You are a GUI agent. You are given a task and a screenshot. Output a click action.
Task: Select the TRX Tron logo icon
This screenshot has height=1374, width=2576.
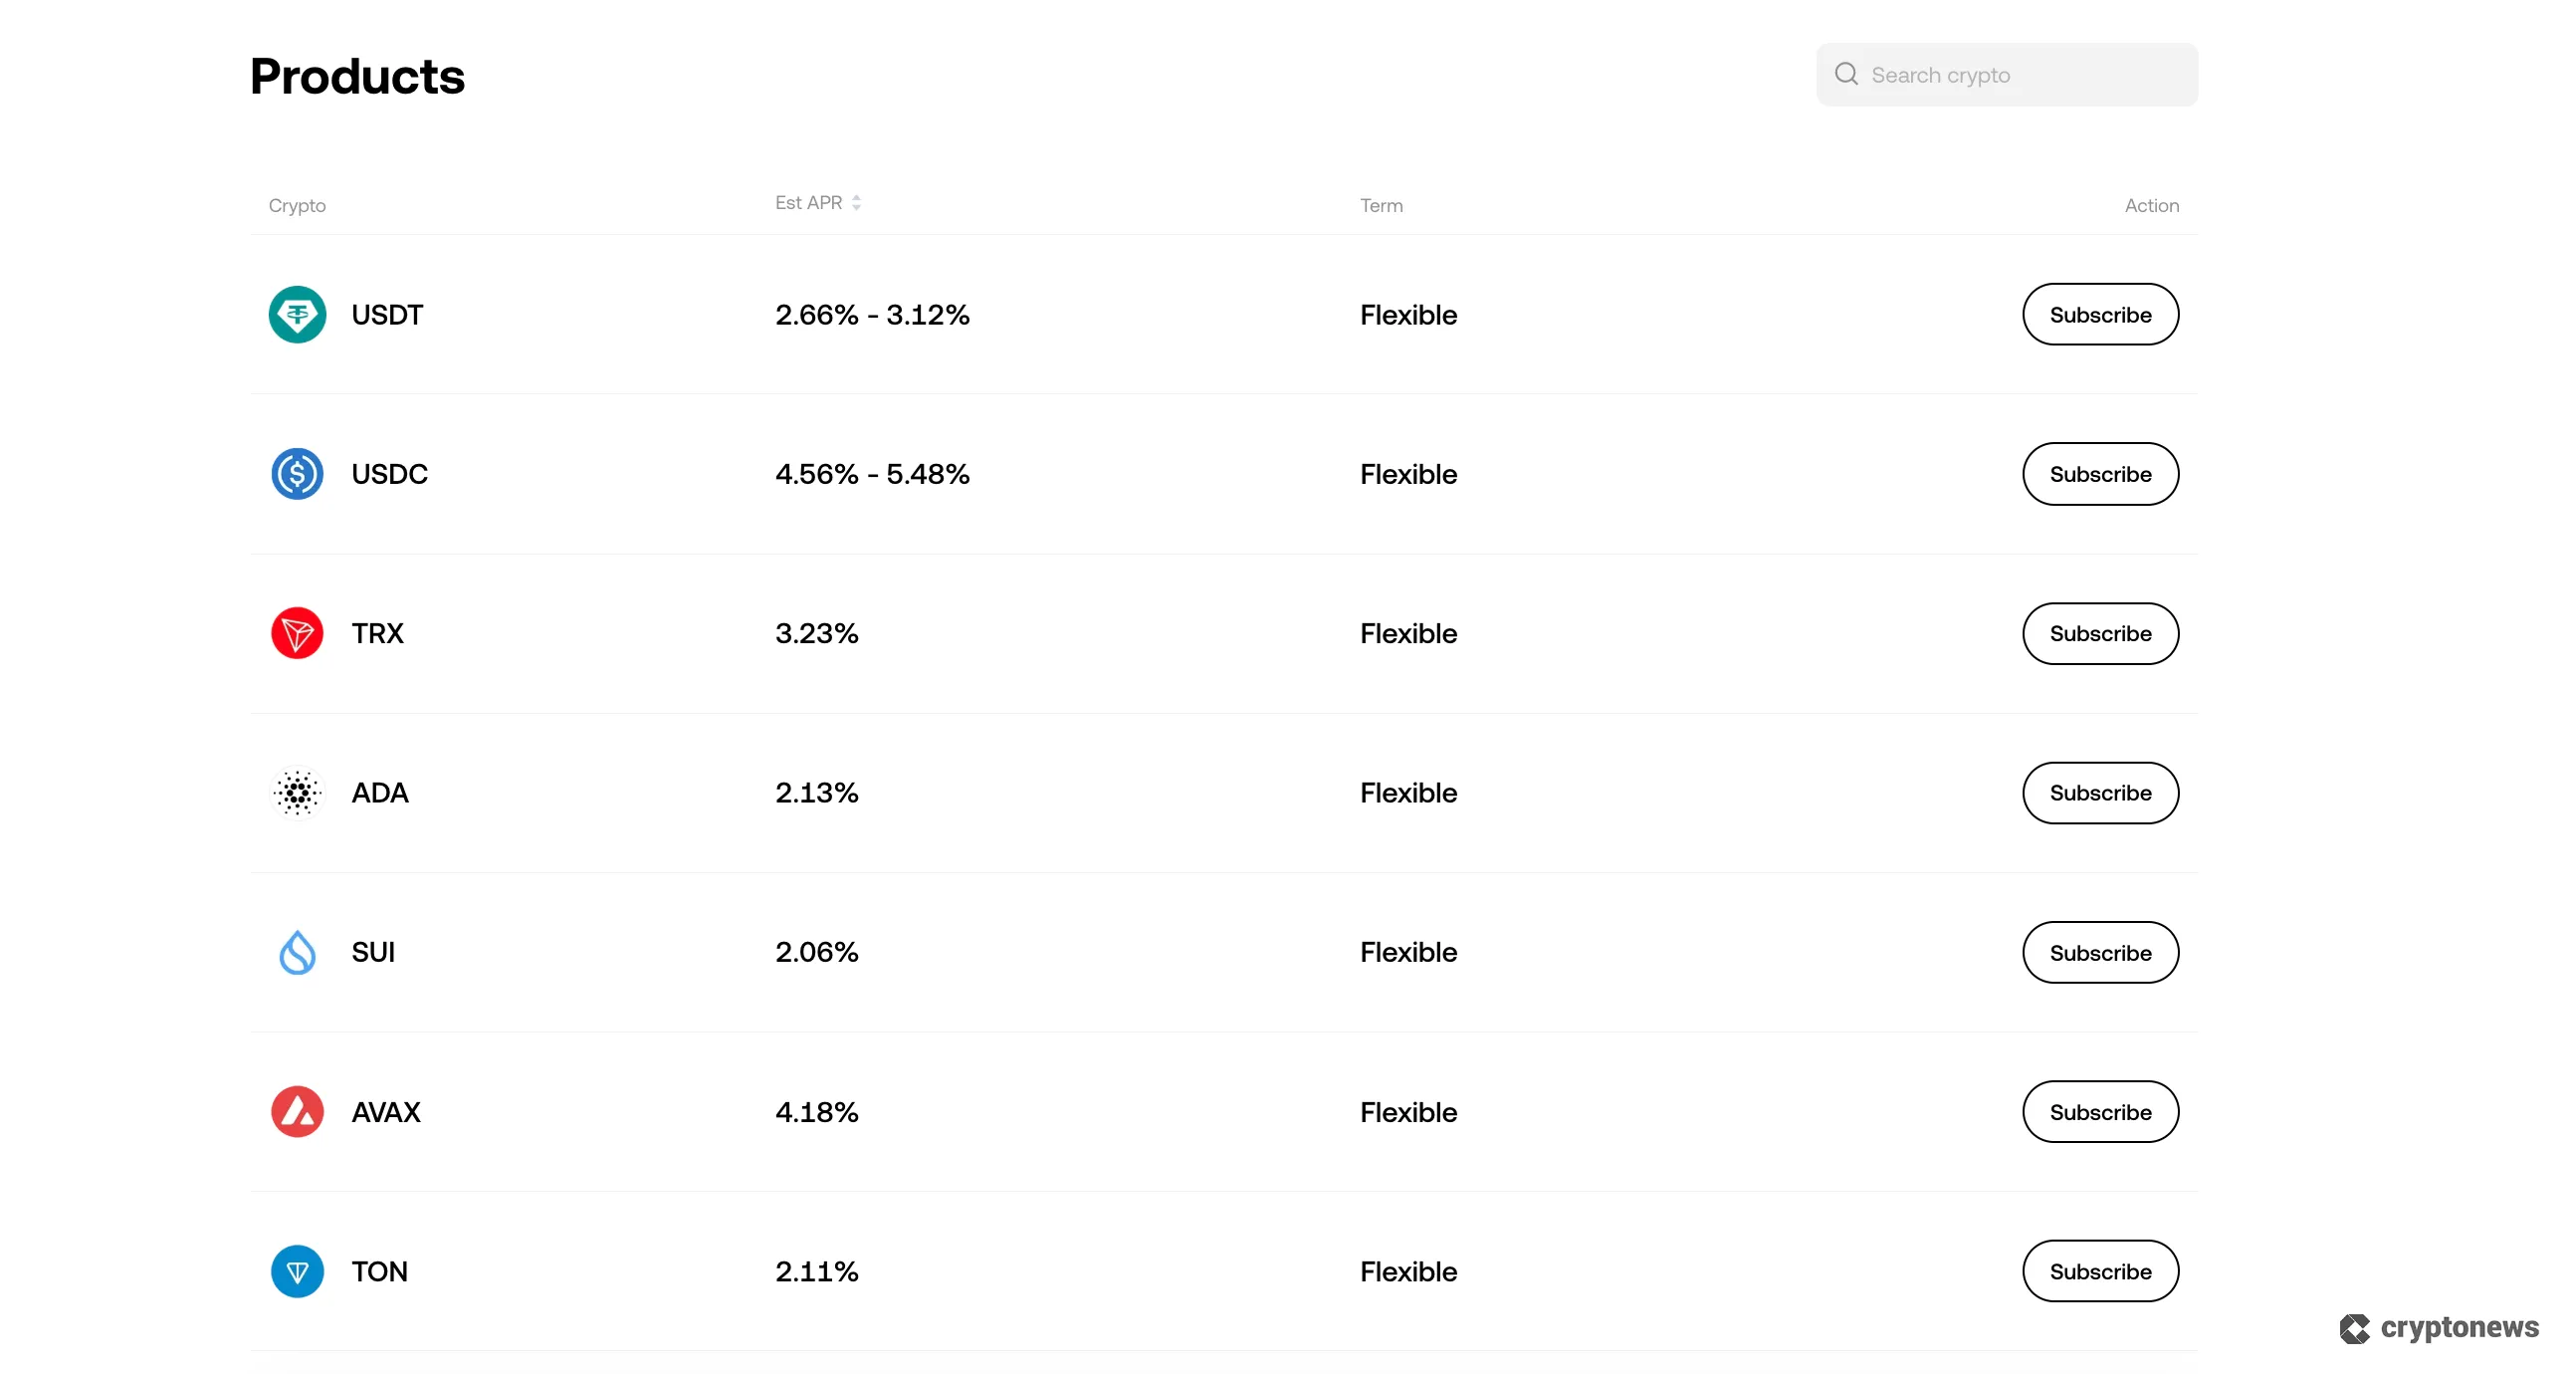[296, 632]
